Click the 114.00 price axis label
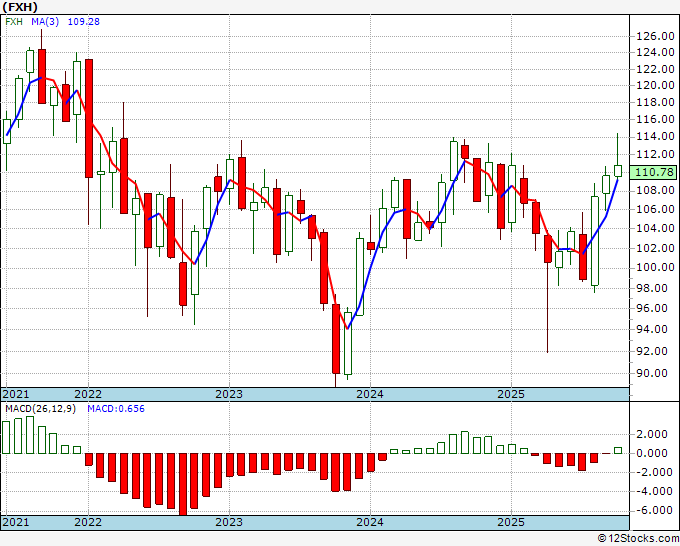This screenshot has width=680, height=546. point(655,137)
